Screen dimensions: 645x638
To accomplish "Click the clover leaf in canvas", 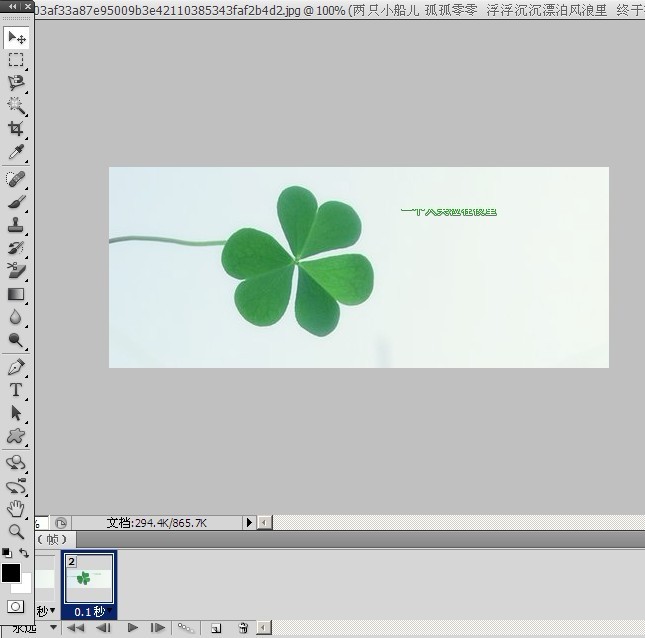I will pos(298,261).
